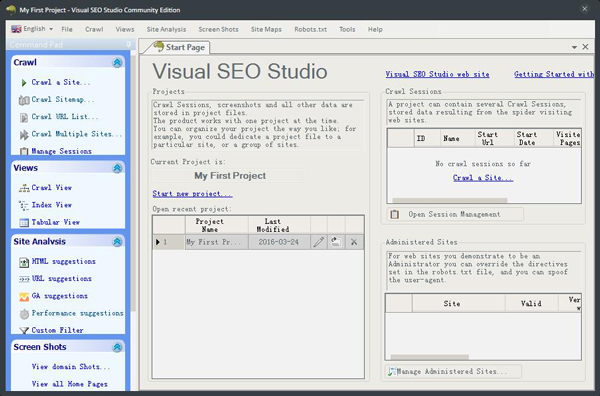Collapse the Crawl panel section

117,62
